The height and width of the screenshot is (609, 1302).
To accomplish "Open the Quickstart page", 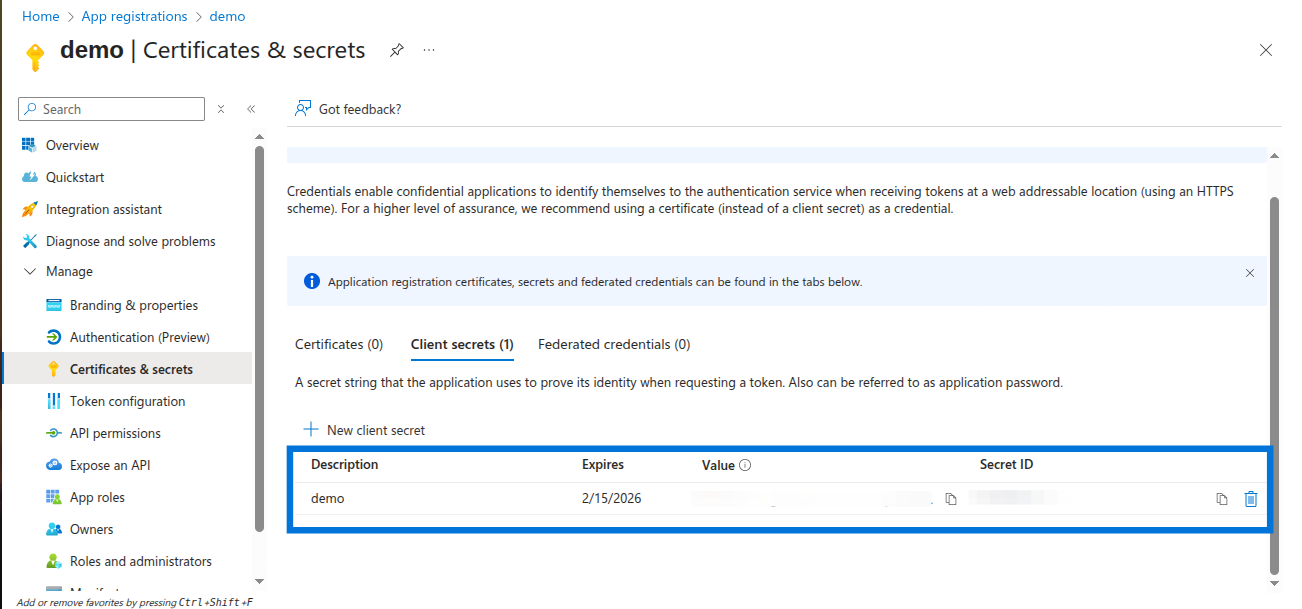I will pyautogui.click(x=75, y=177).
